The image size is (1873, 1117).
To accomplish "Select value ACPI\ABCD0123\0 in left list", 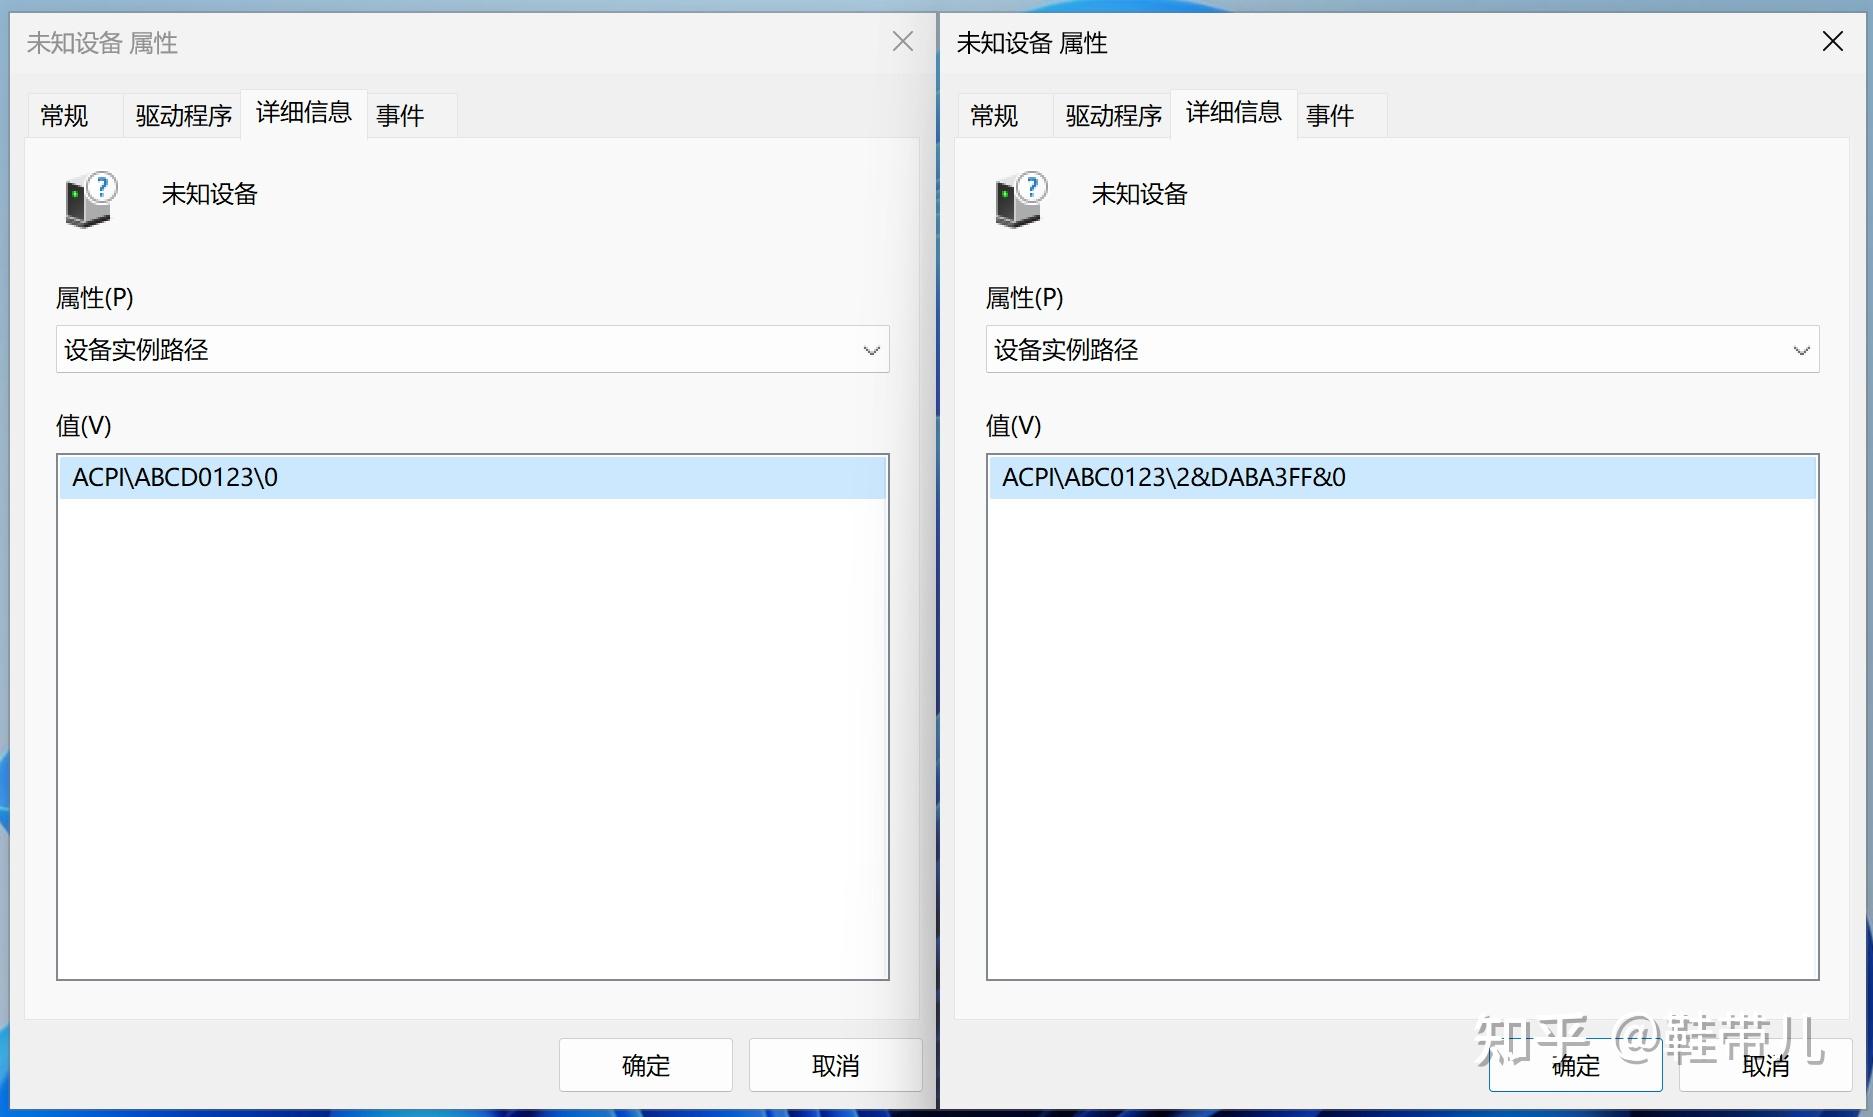I will coord(472,477).
